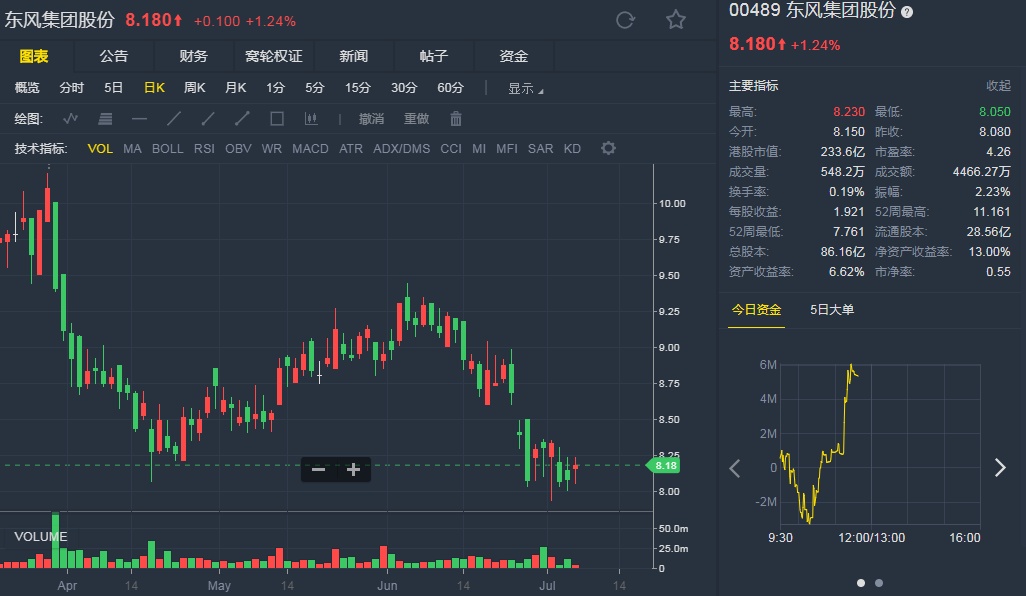
Task: Switch to 图表 chart tab
Action: [34, 56]
